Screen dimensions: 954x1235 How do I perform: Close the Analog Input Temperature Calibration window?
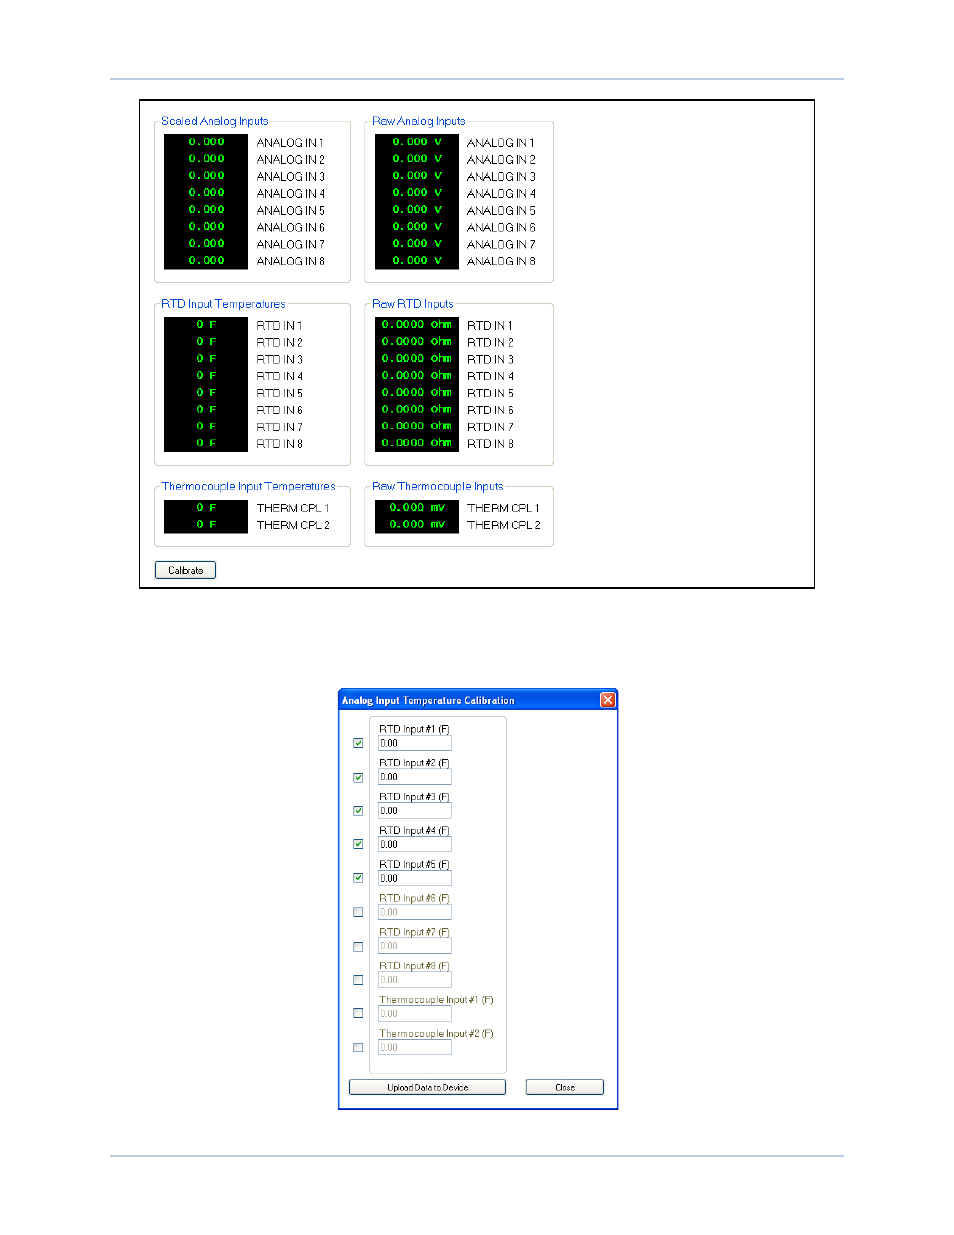click(607, 700)
